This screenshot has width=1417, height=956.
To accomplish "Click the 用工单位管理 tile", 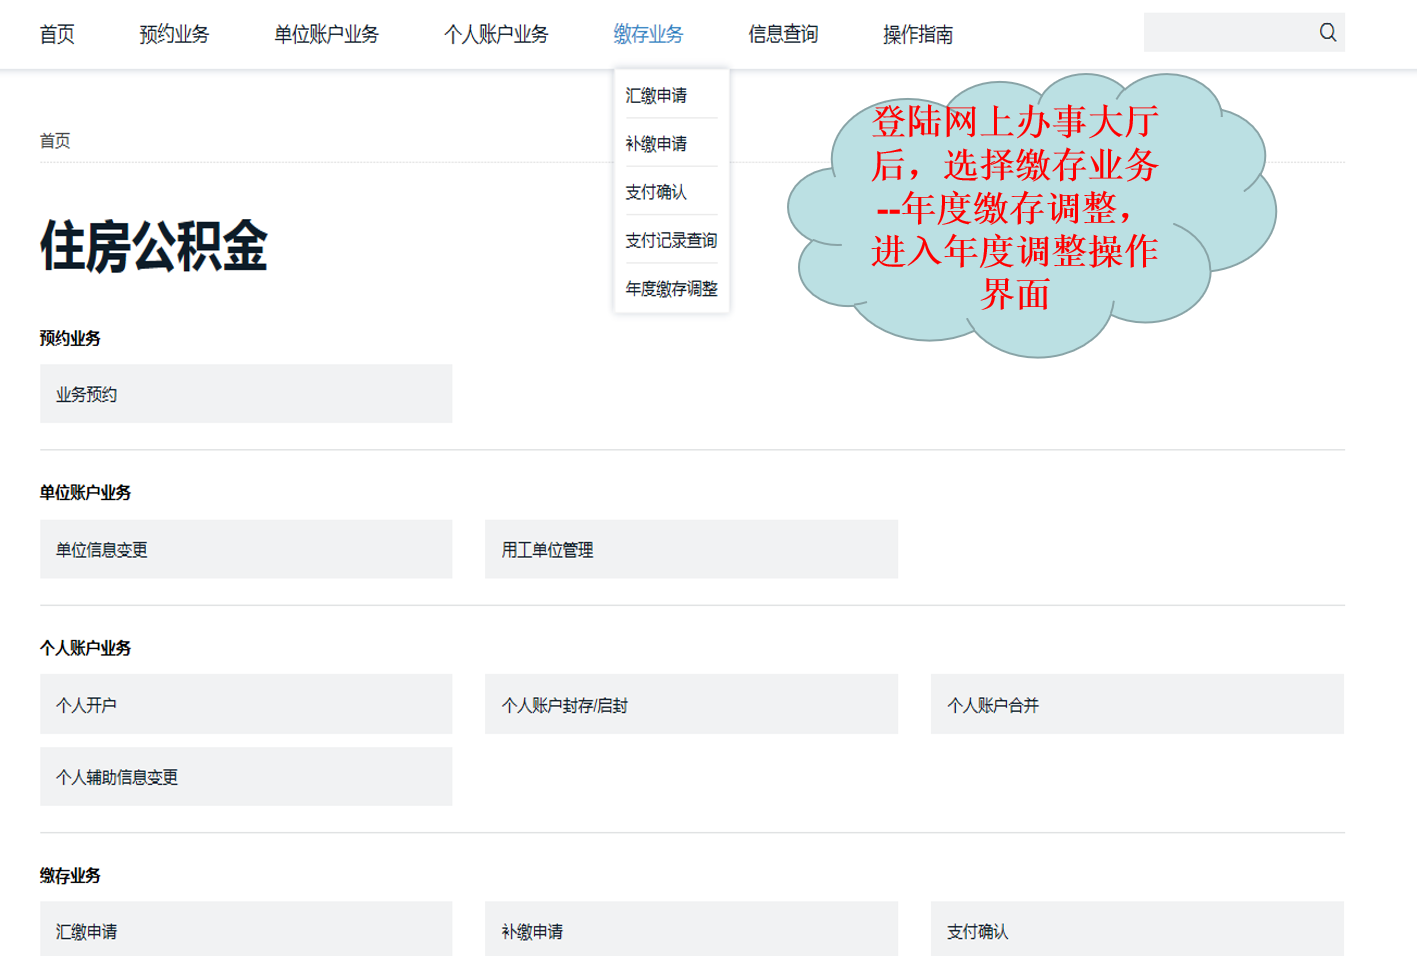I will (x=691, y=549).
